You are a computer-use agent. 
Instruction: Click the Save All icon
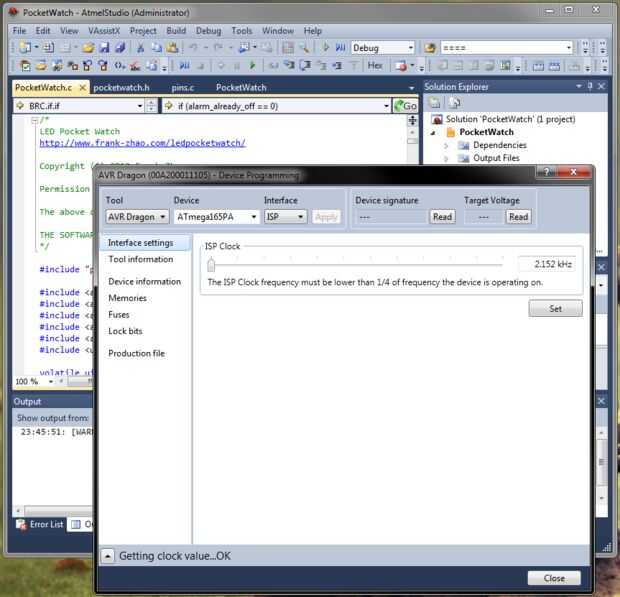(x=120, y=48)
